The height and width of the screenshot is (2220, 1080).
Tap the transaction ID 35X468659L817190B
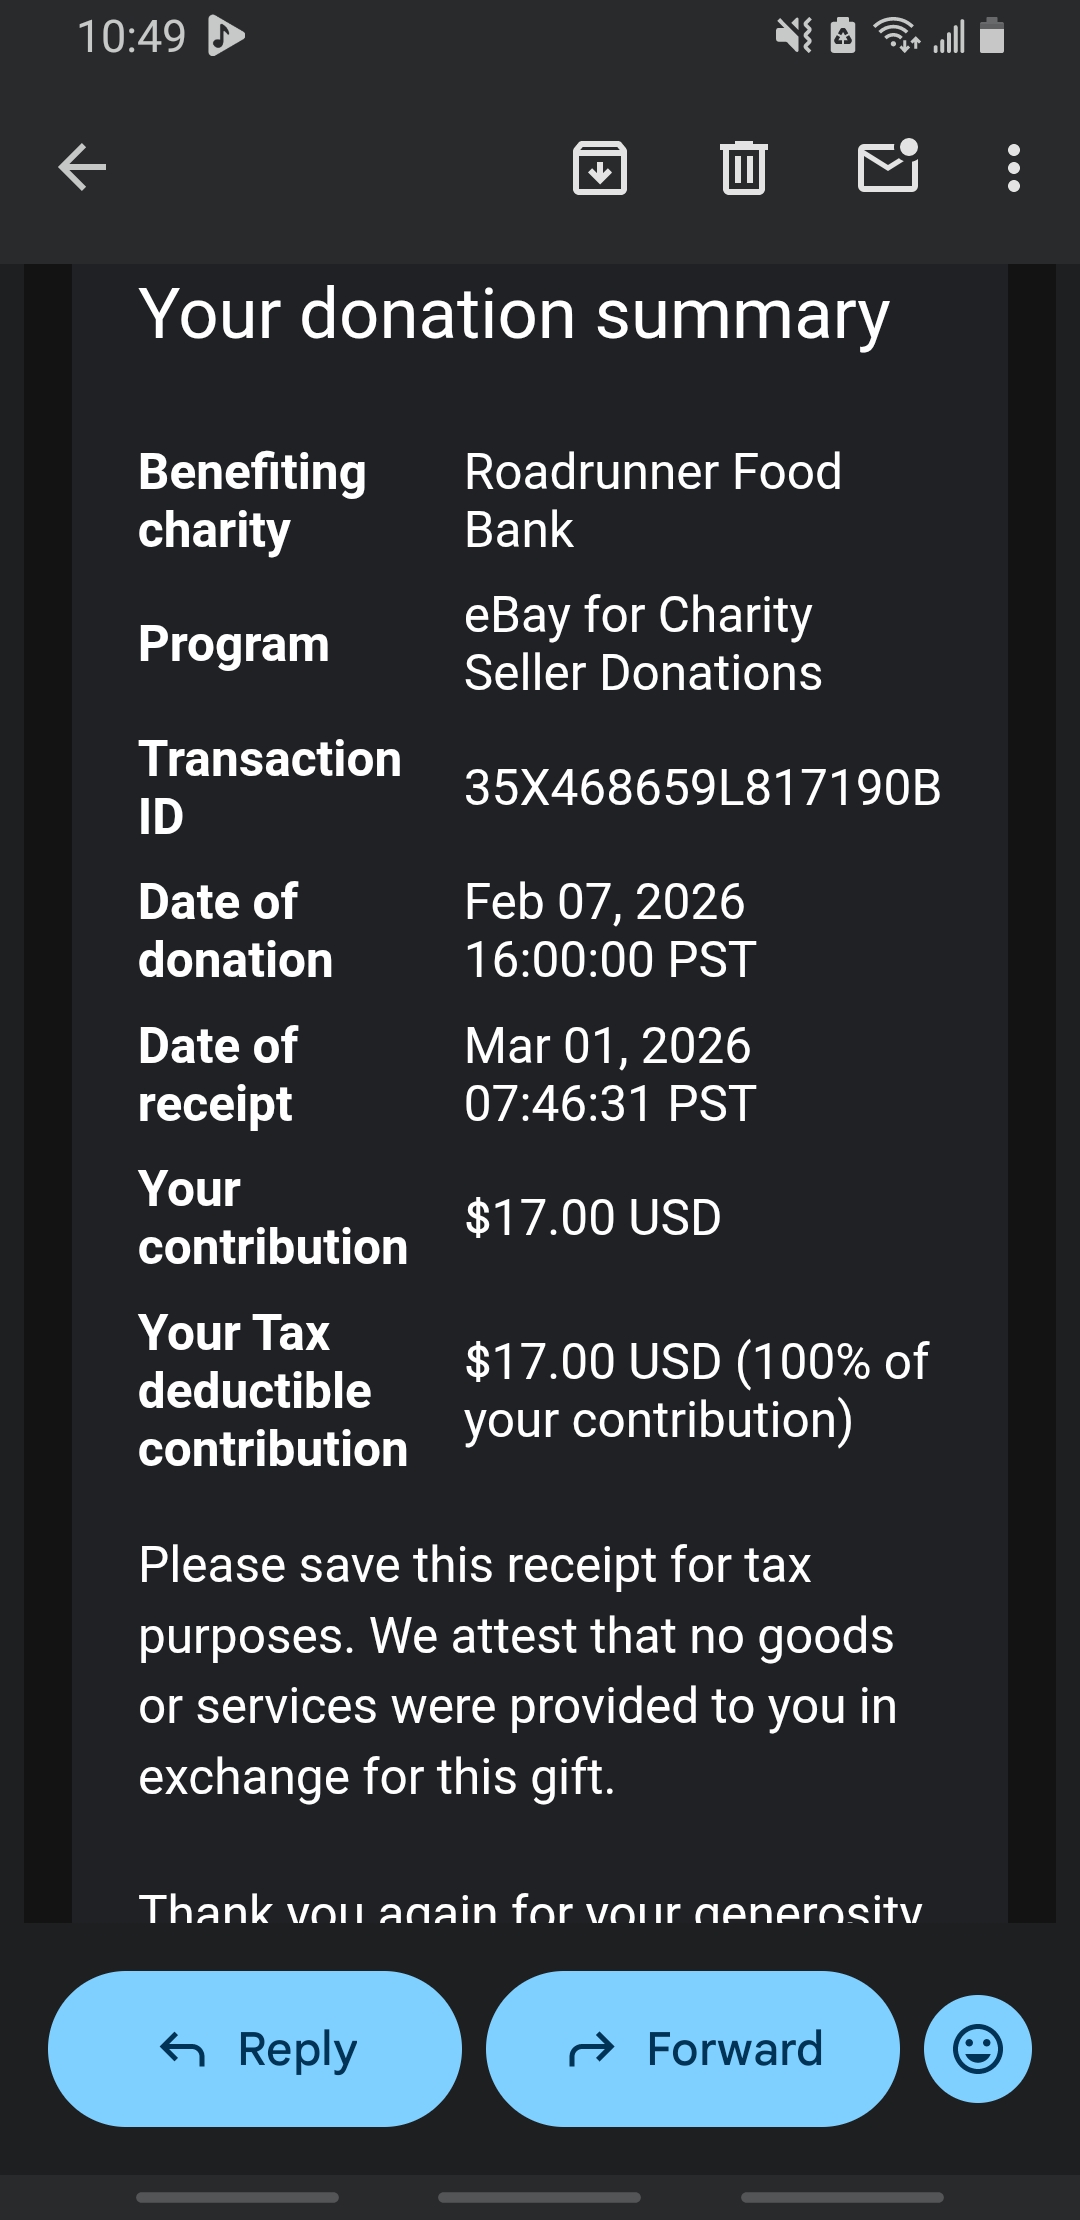click(x=702, y=788)
